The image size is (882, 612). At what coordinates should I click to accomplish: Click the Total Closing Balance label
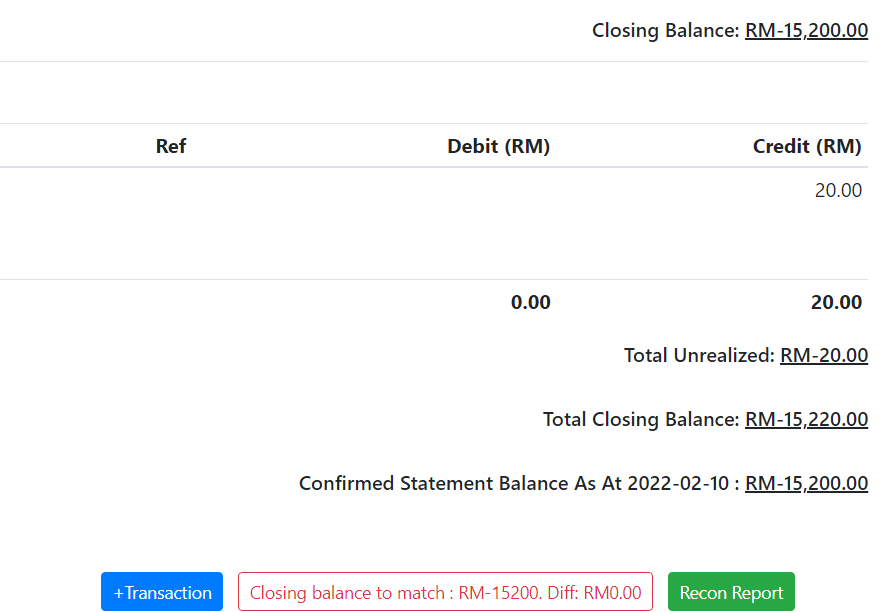point(641,420)
